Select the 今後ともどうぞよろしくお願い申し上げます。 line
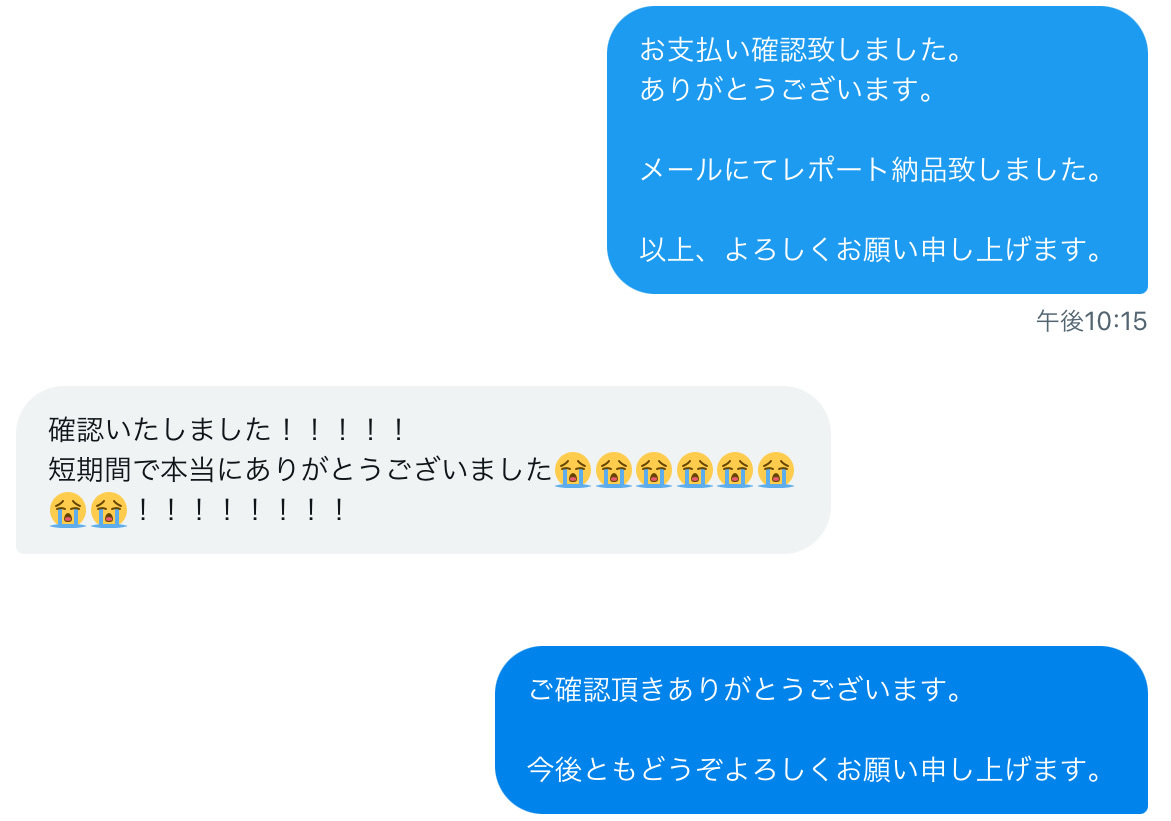This screenshot has height=821, width=1171. click(x=816, y=769)
